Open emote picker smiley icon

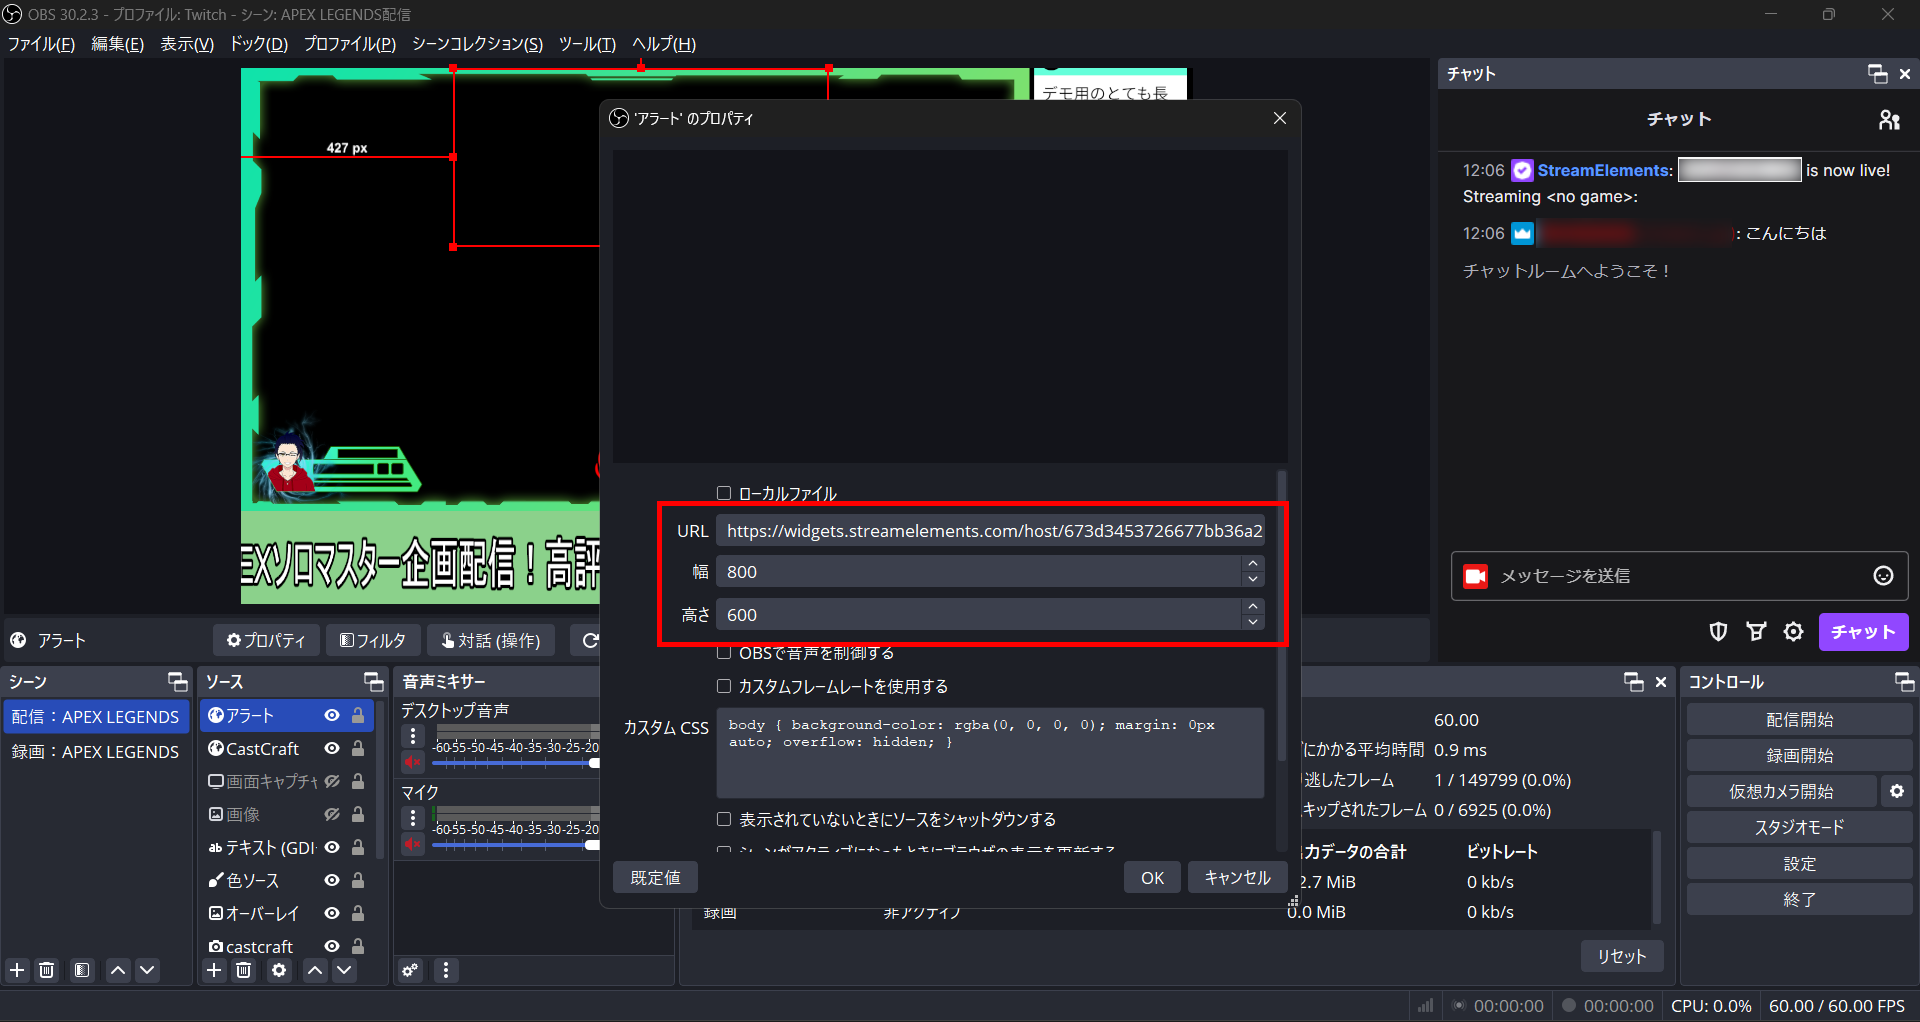click(x=1883, y=576)
